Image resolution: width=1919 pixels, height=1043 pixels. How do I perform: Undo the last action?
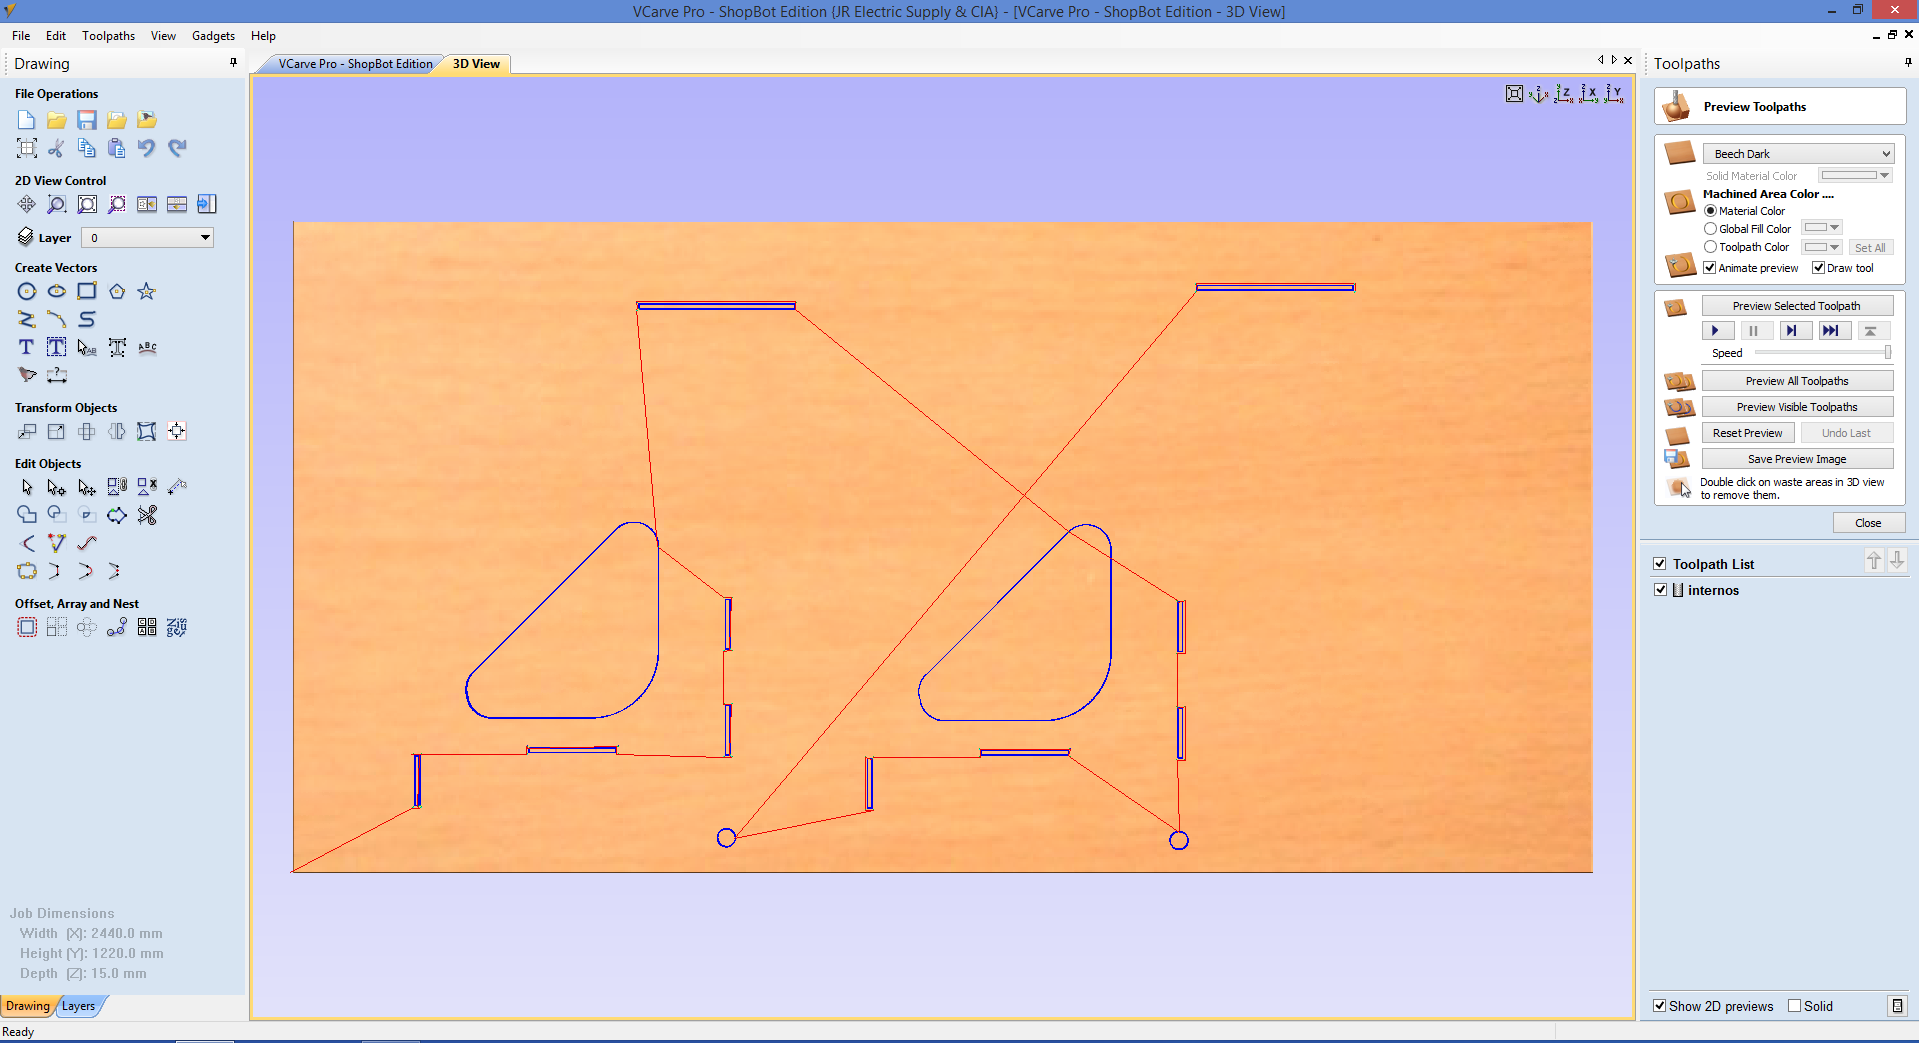pos(147,148)
